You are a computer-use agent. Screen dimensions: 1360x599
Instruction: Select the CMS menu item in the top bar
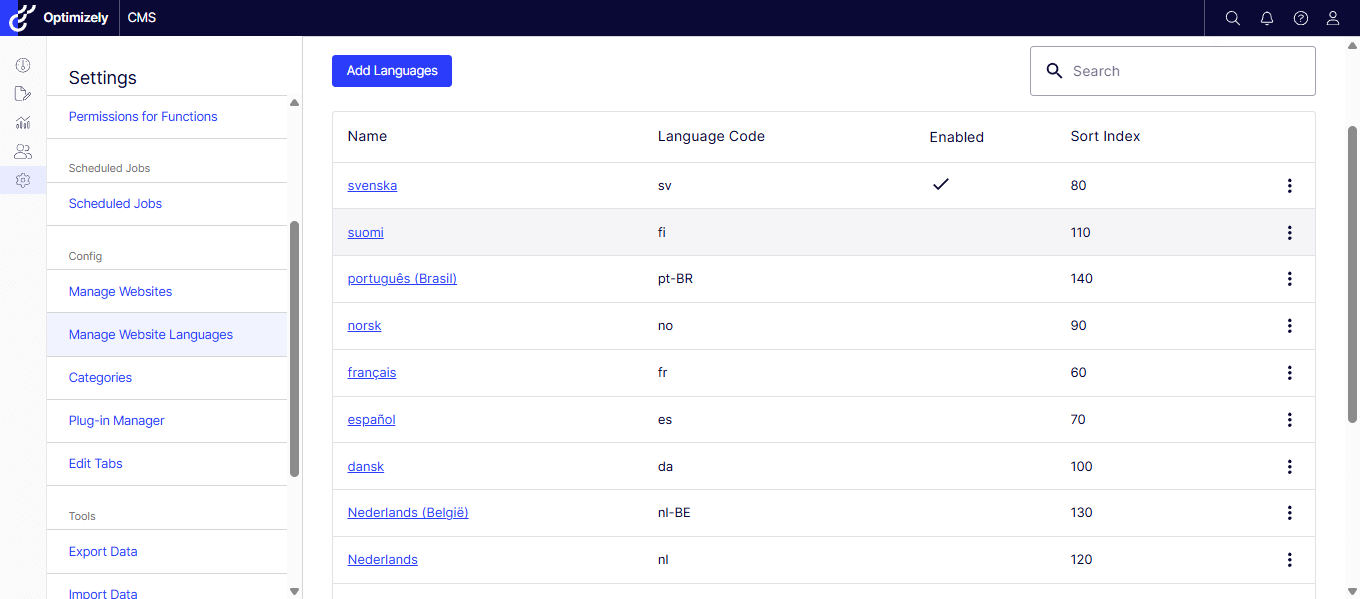(141, 17)
